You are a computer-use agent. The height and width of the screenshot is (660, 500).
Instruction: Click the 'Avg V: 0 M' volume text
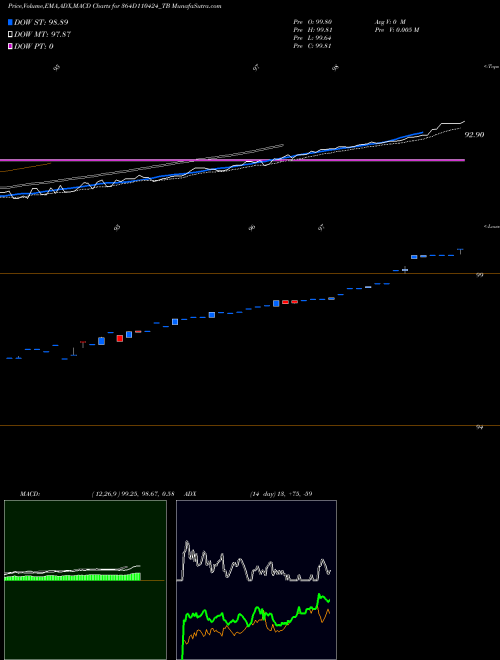390,21
